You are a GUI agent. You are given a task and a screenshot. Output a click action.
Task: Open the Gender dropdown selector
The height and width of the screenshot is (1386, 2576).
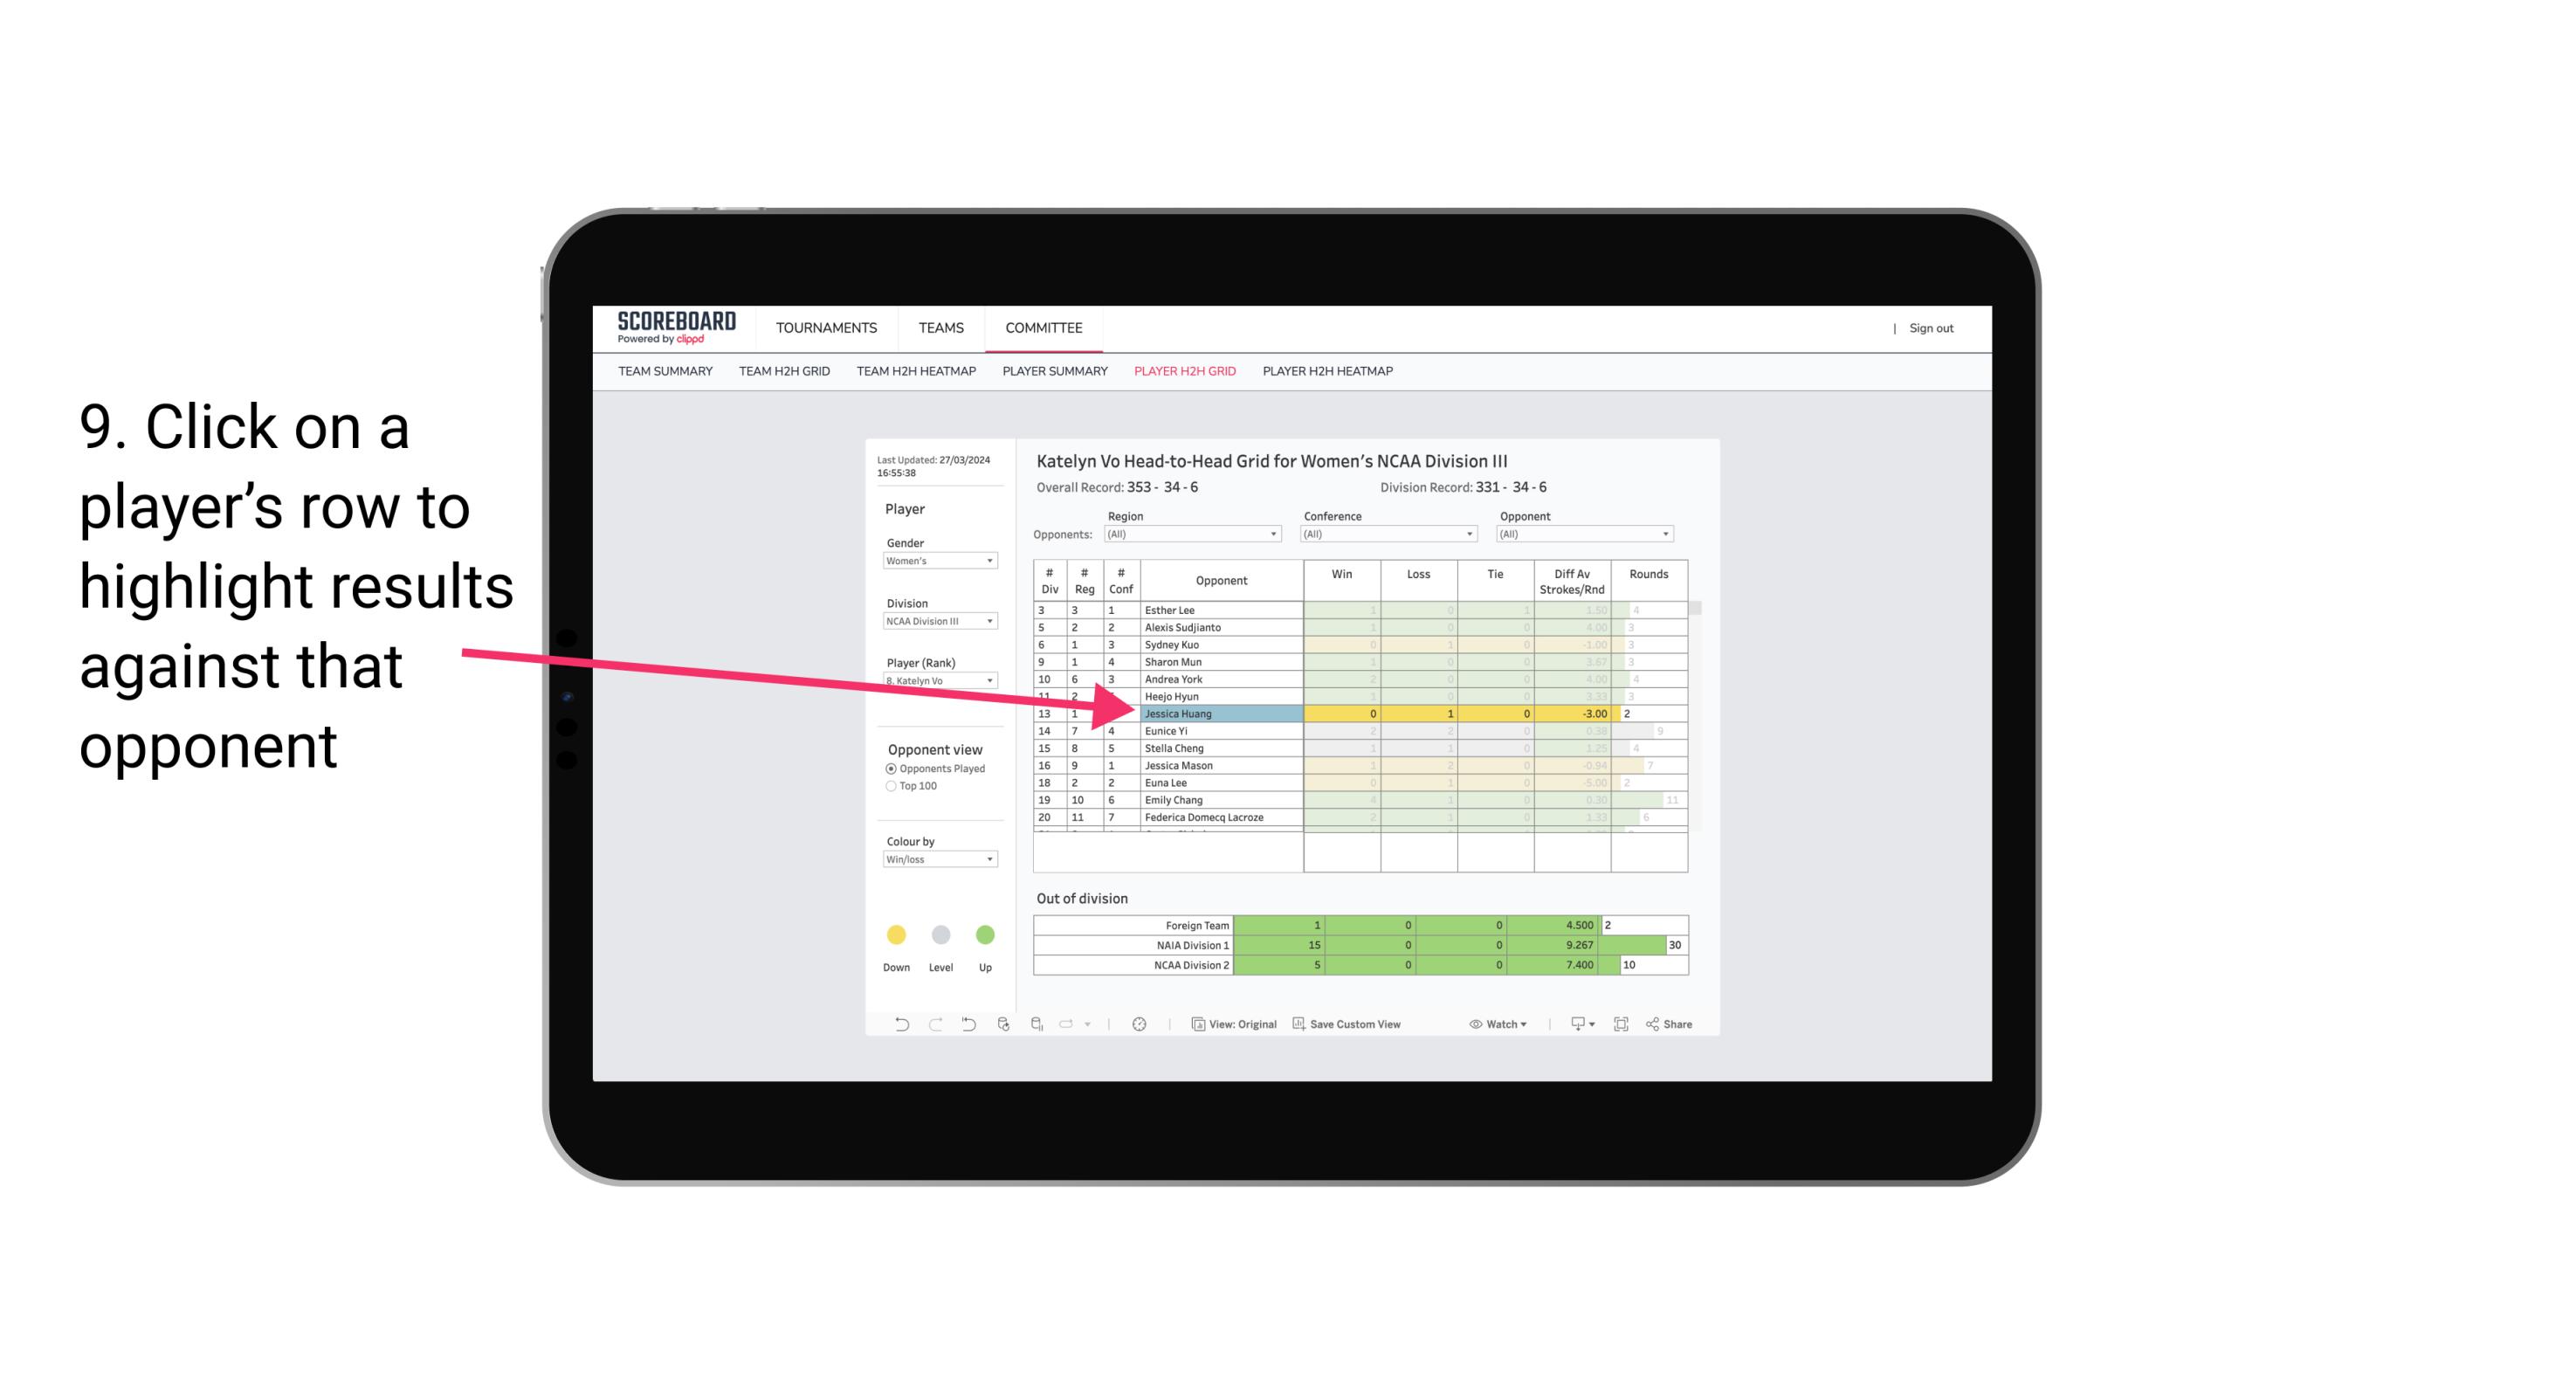(x=935, y=563)
